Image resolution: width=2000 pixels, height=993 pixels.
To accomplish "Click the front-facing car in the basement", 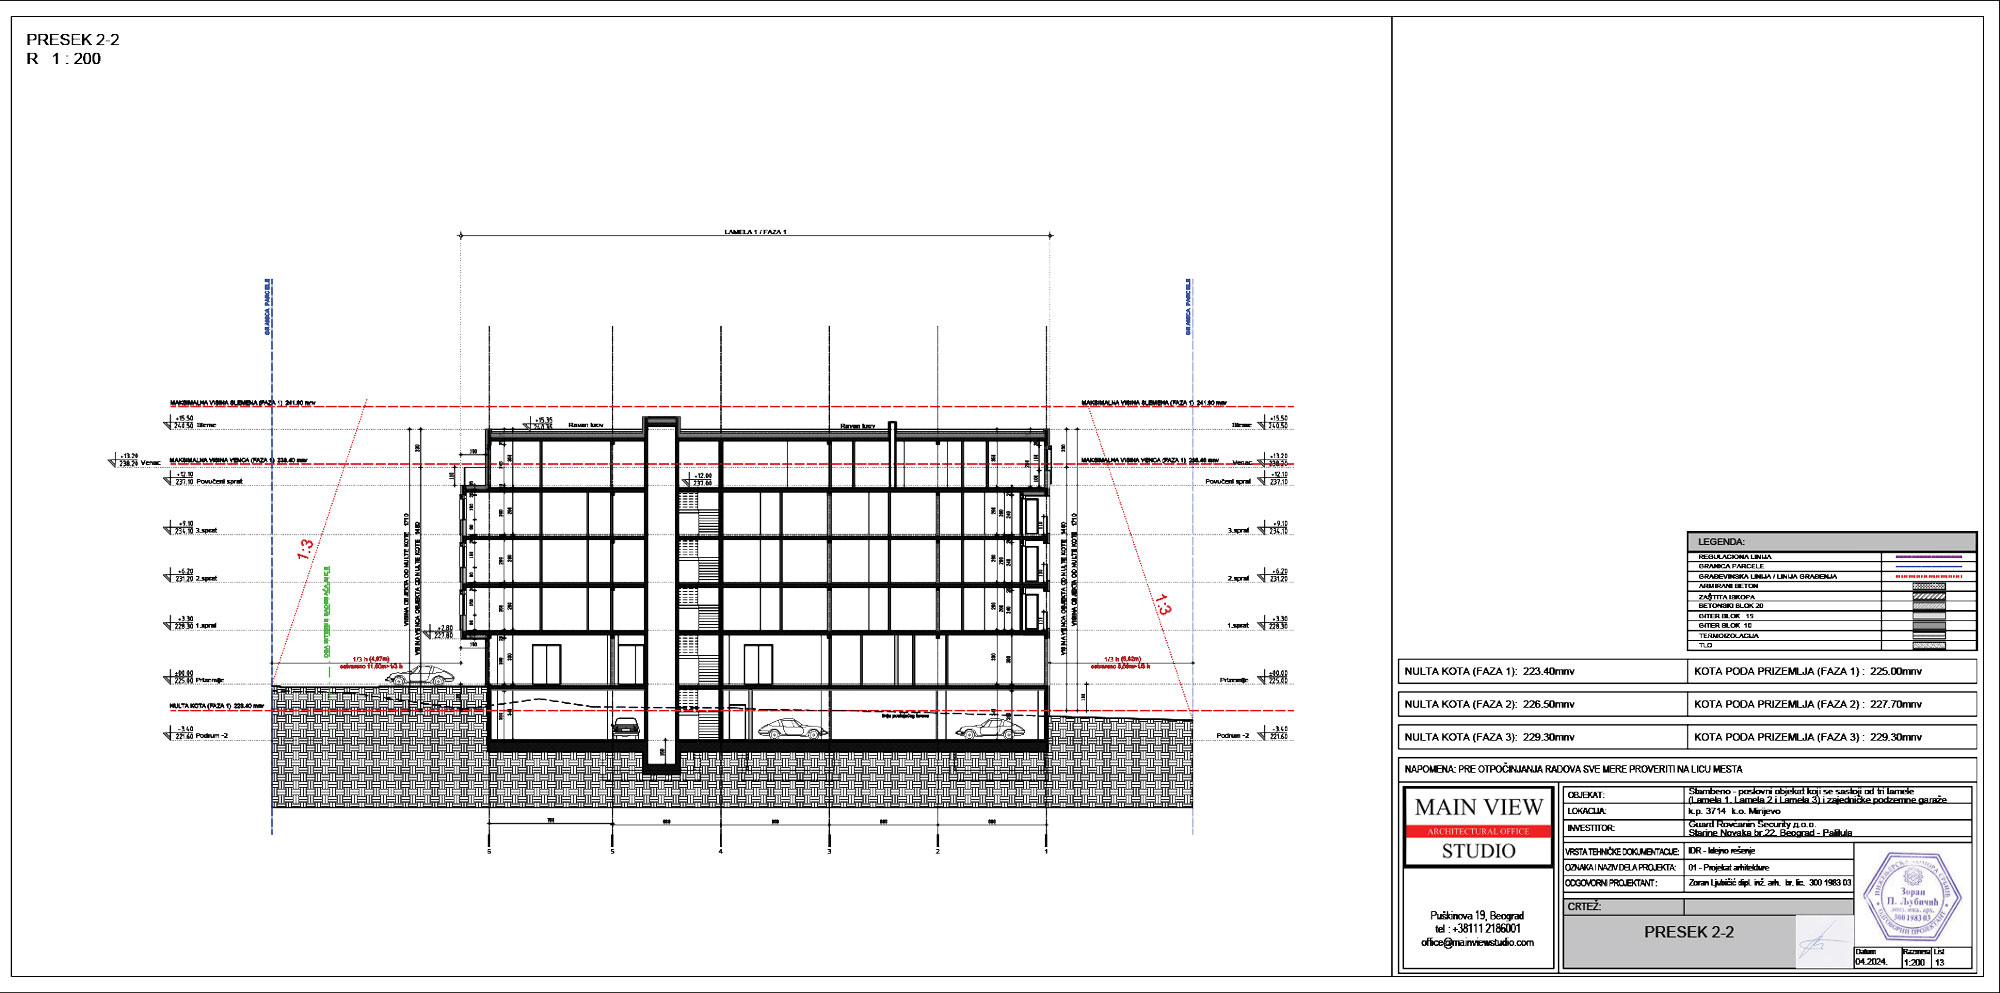I will 625,727.
